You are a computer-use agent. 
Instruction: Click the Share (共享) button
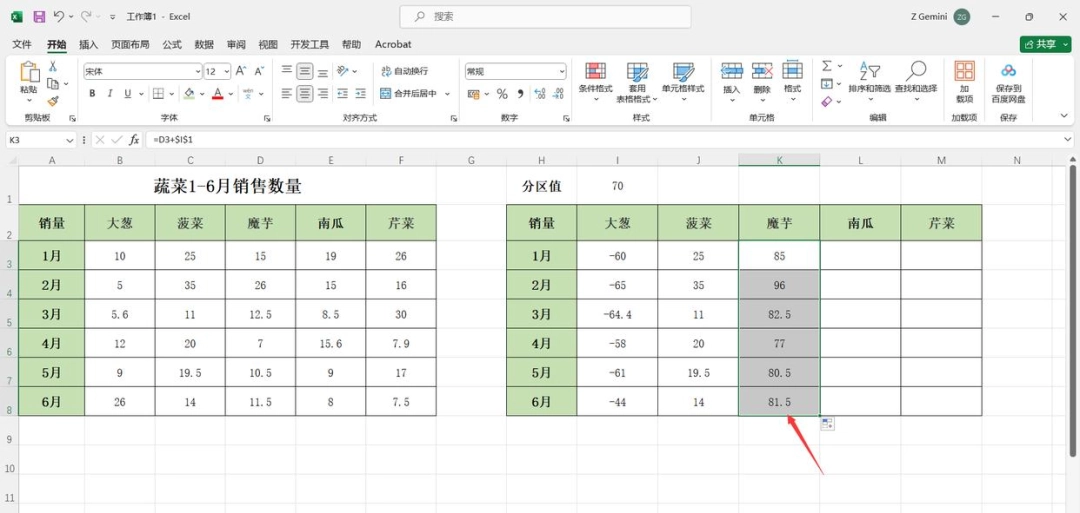pyautogui.click(x=1046, y=44)
